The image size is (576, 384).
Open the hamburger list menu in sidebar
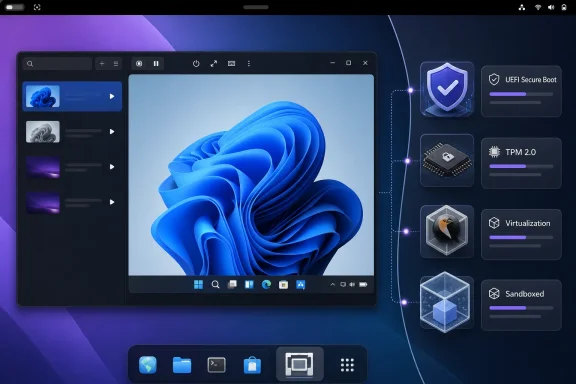[x=116, y=64]
